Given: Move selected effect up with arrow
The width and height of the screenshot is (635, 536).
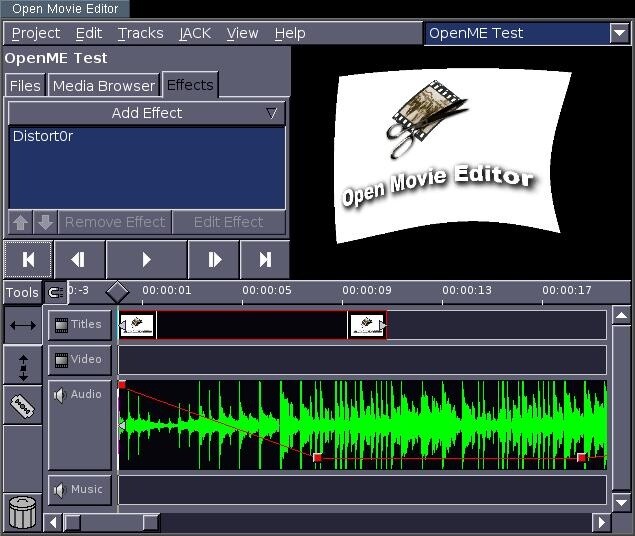Looking at the screenshot, I should (x=20, y=222).
